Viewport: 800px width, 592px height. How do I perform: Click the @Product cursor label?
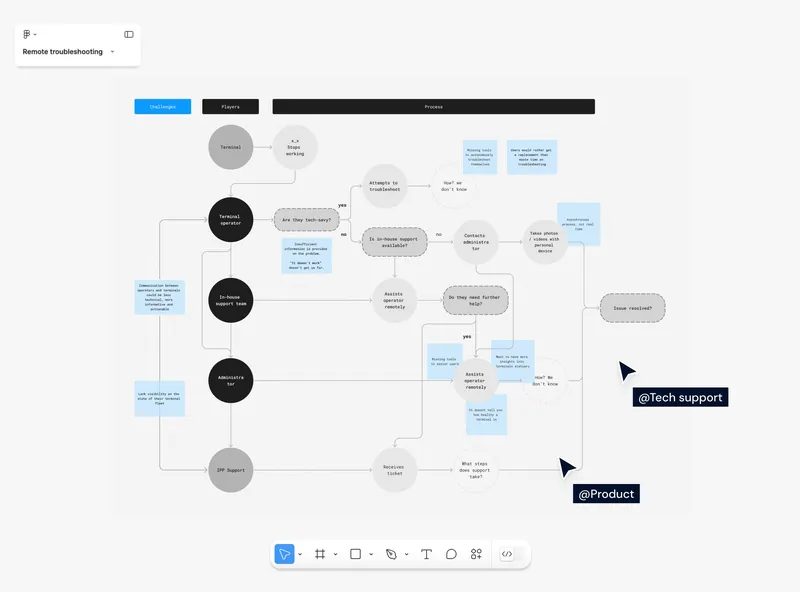coord(606,494)
